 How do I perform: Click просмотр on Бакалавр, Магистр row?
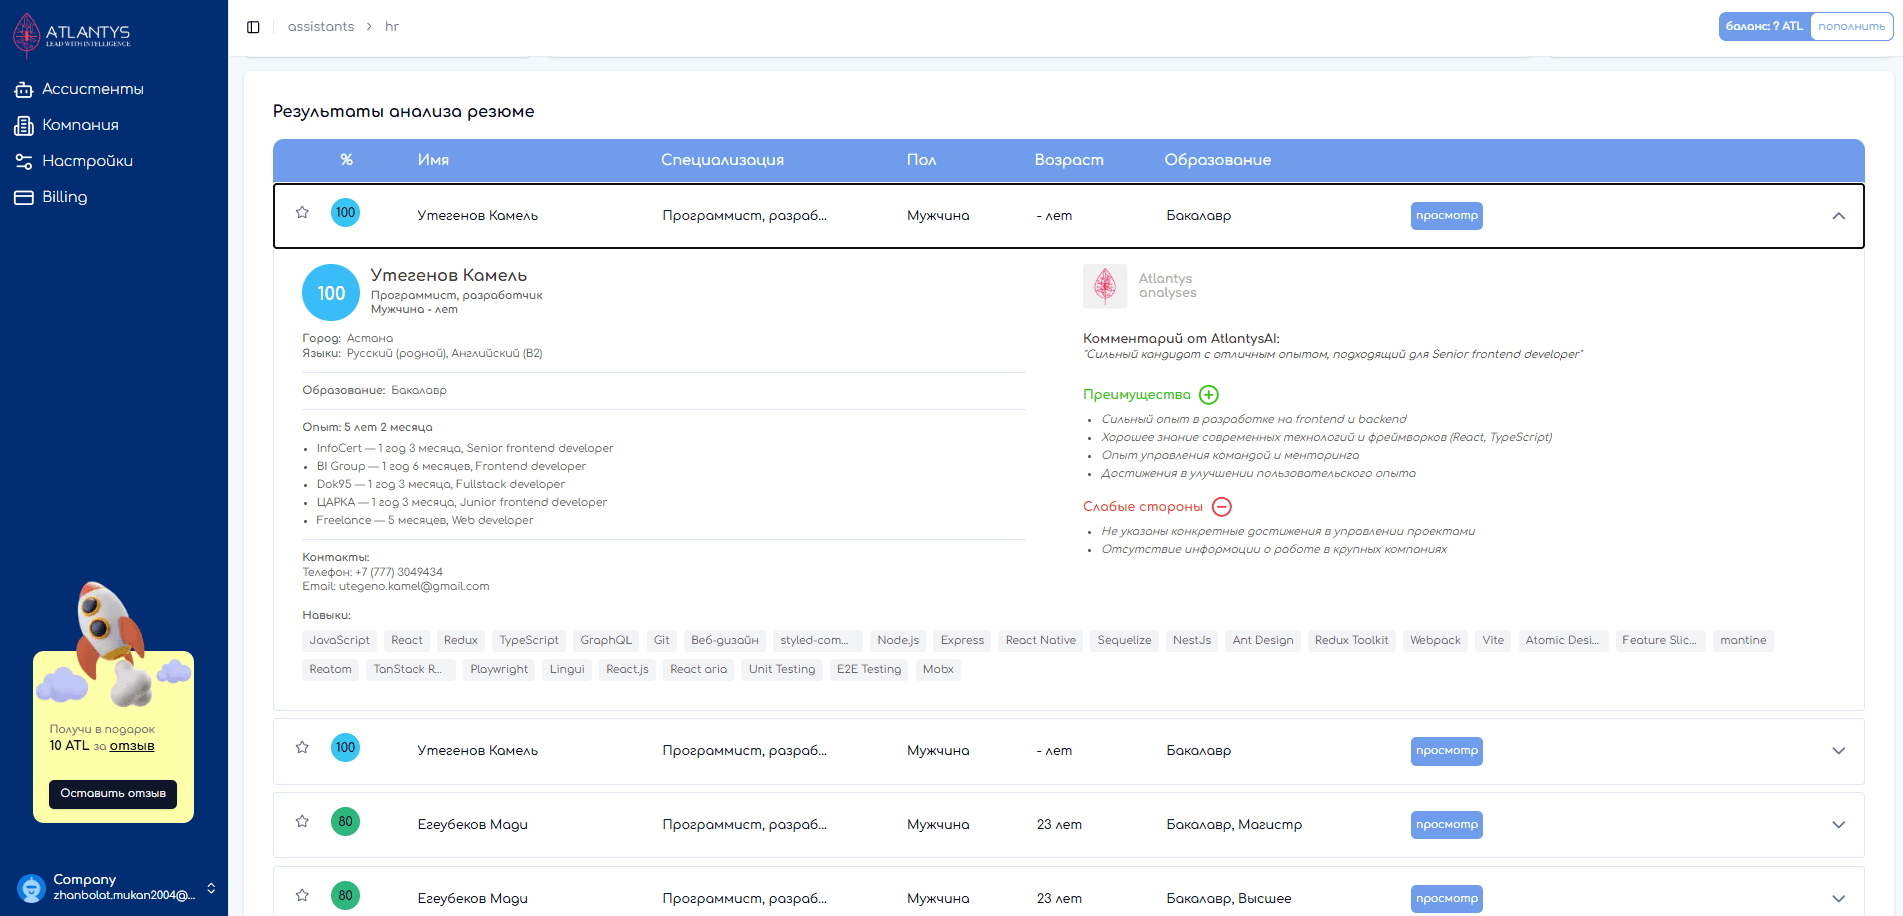[x=1446, y=825]
